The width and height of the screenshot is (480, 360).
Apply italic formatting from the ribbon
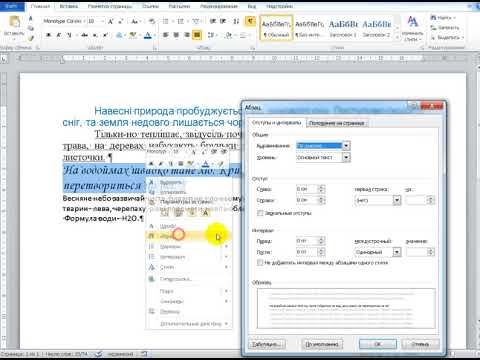59,35
